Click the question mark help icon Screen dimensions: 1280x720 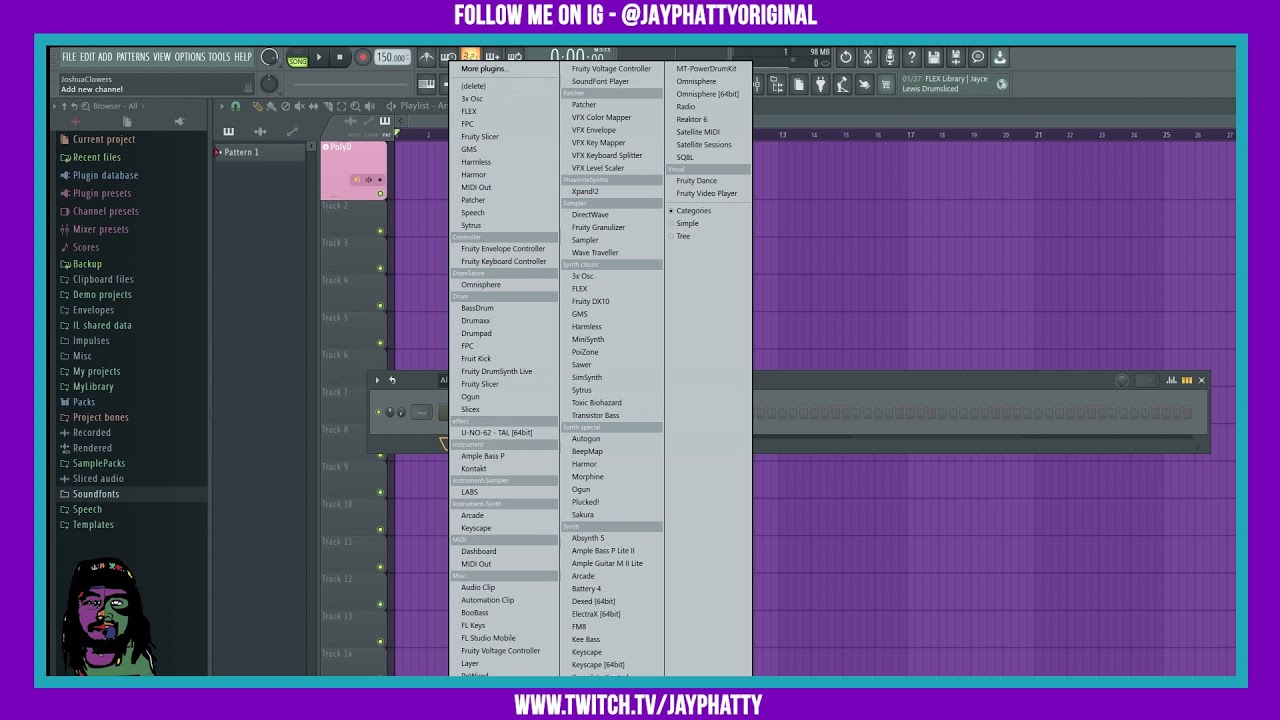coord(911,58)
